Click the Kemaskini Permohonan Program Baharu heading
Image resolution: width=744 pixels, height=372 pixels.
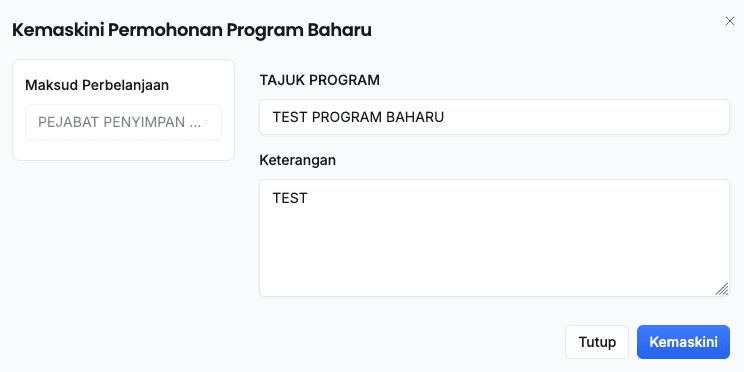point(192,30)
